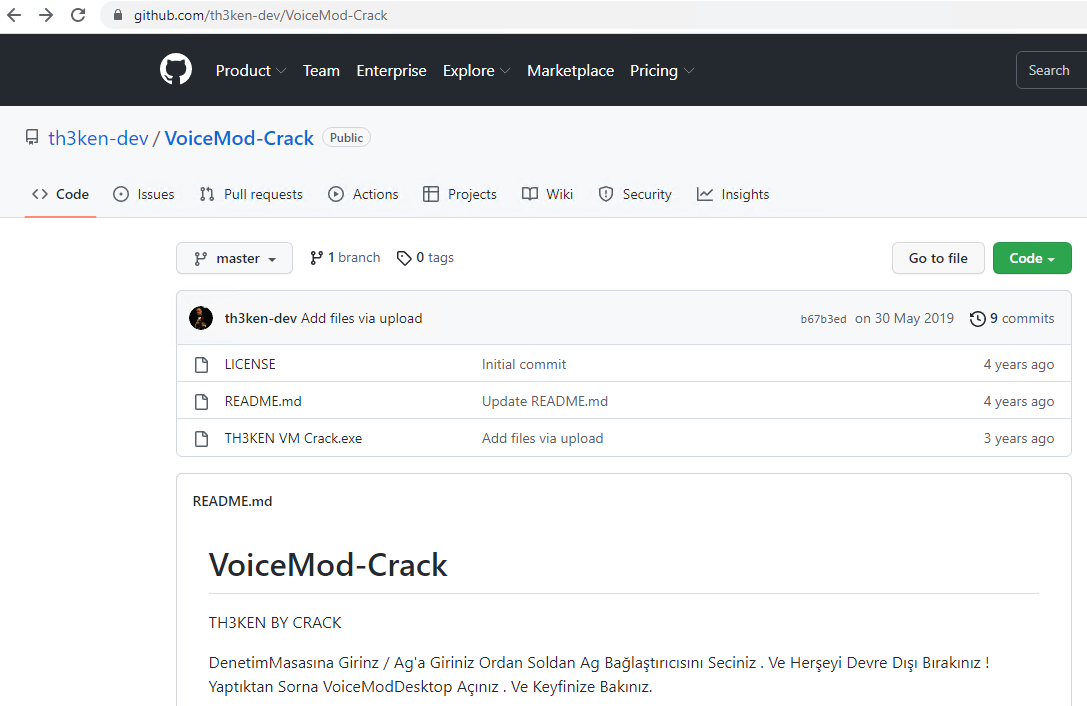Open the Product dropdown menu
Screen dimensions: 1087x706
[x=250, y=71]
